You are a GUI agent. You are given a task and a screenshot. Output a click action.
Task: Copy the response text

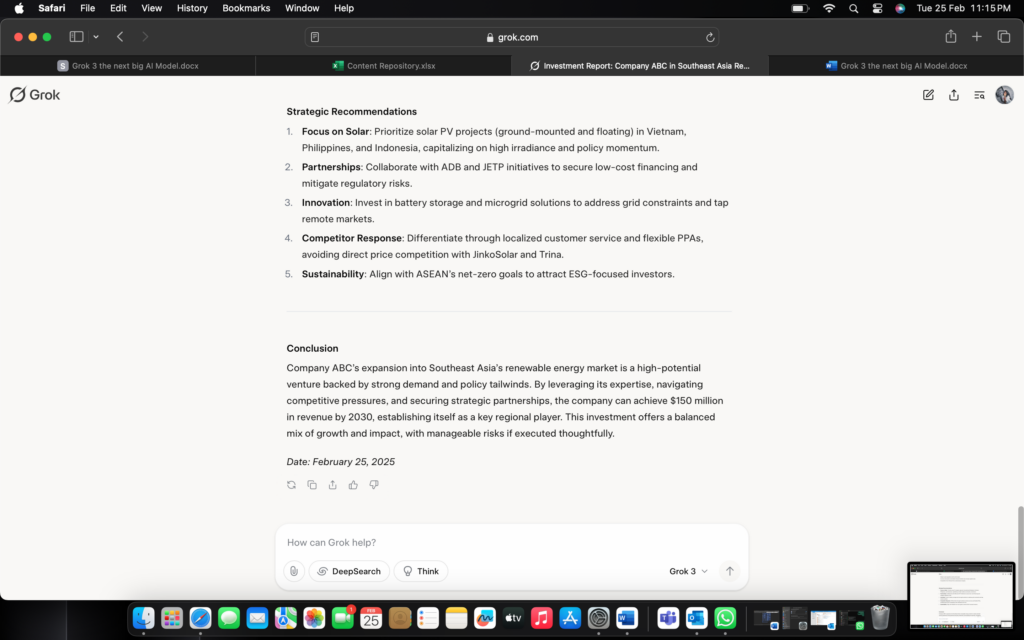pyautogui.click(x=312, y=485)
